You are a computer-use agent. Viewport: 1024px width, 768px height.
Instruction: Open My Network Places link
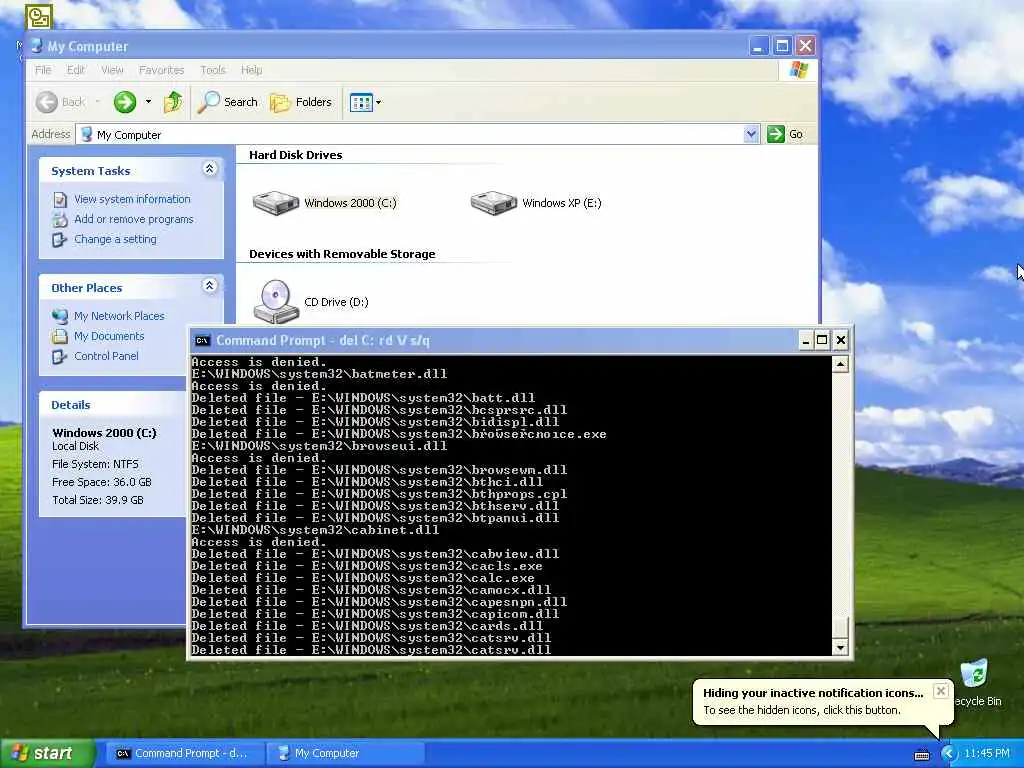(119, 316)
